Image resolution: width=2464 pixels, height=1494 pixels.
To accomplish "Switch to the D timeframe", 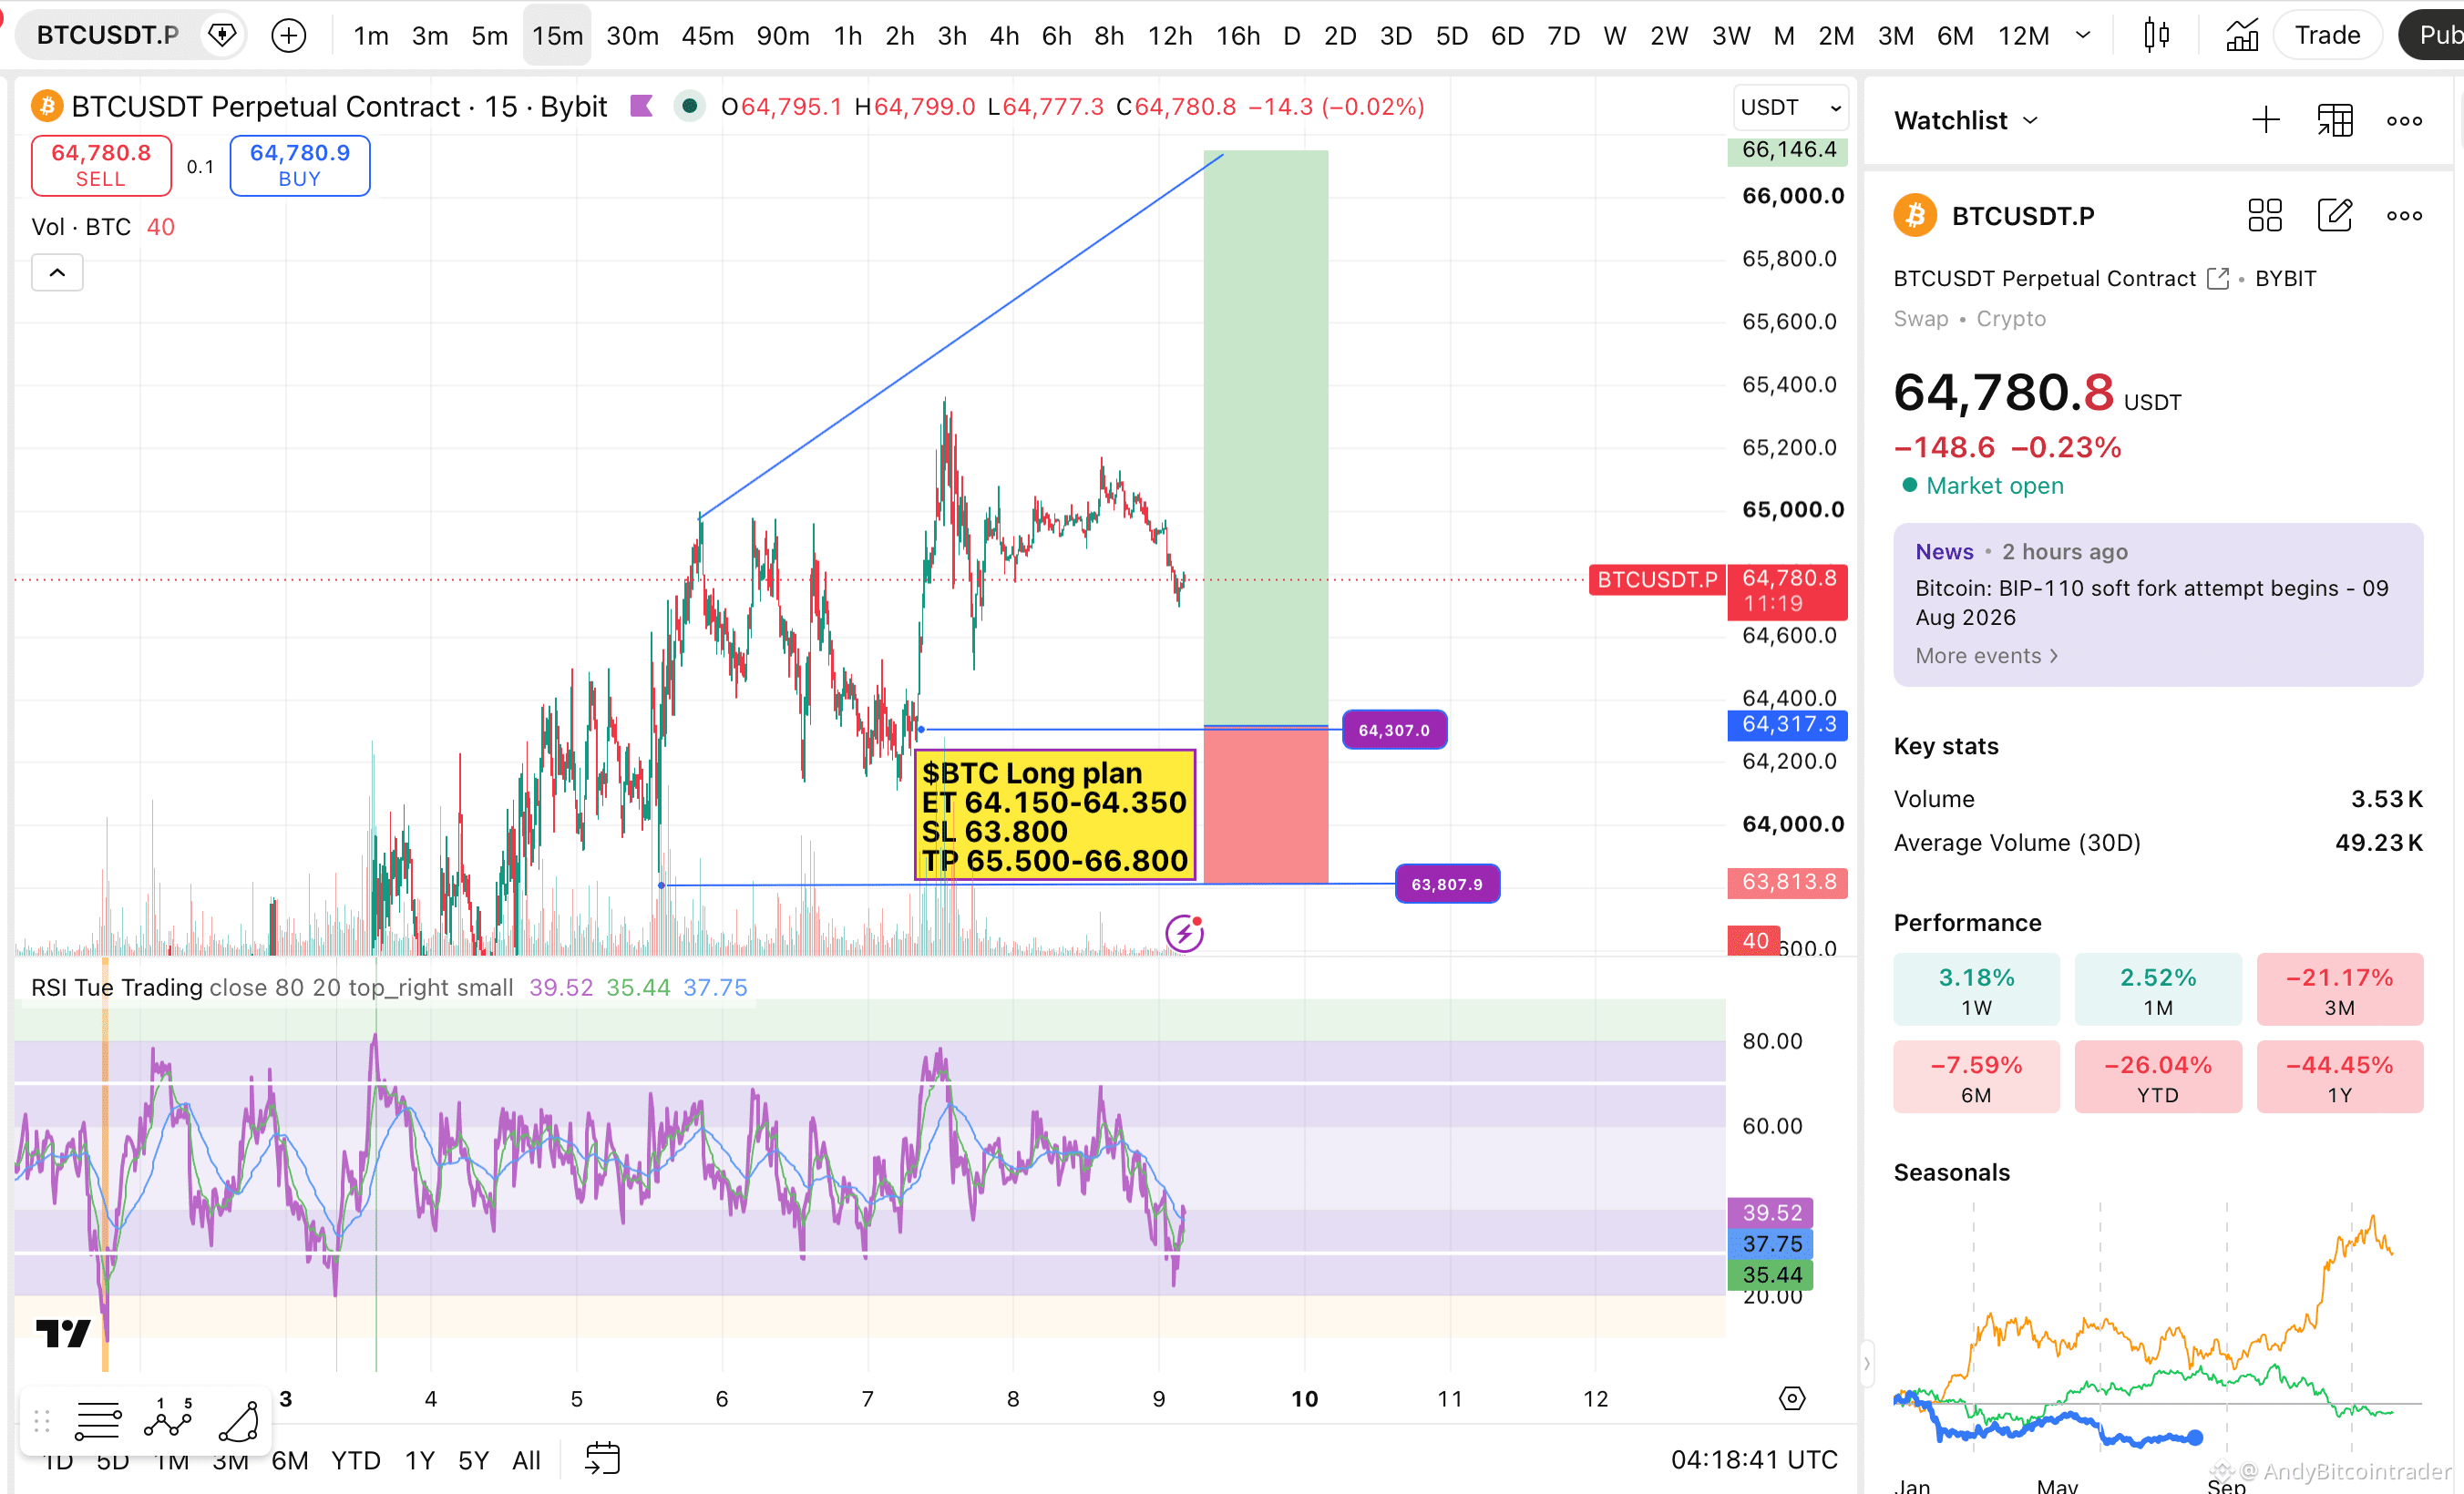I will coord(1292,36).
